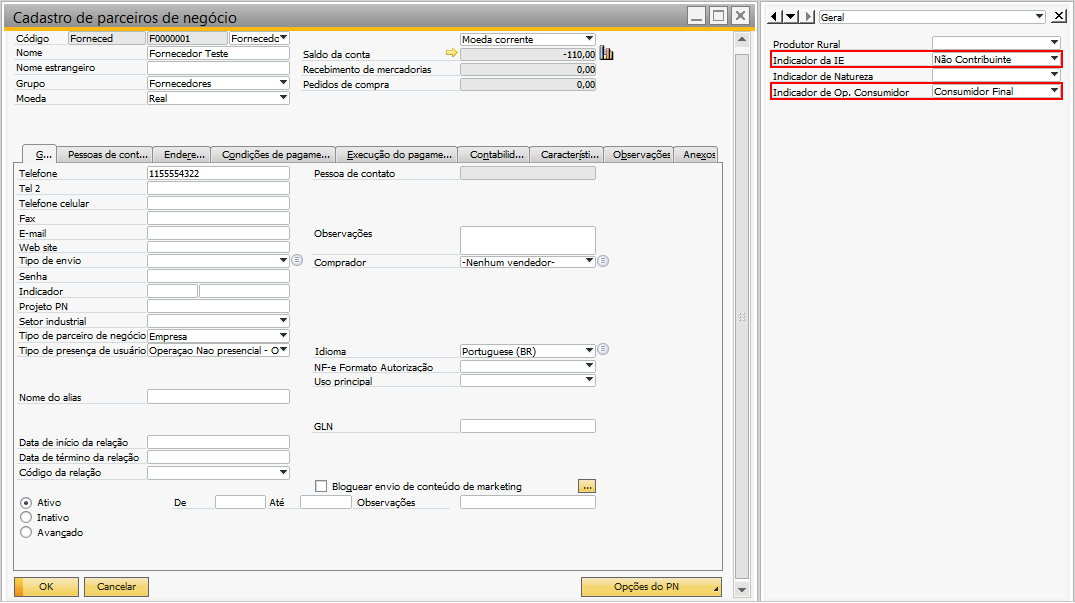Click the Nome field containing Fornecedor Teste
1075x603 pixels.
pyautogui.click(x=218, y=53)
